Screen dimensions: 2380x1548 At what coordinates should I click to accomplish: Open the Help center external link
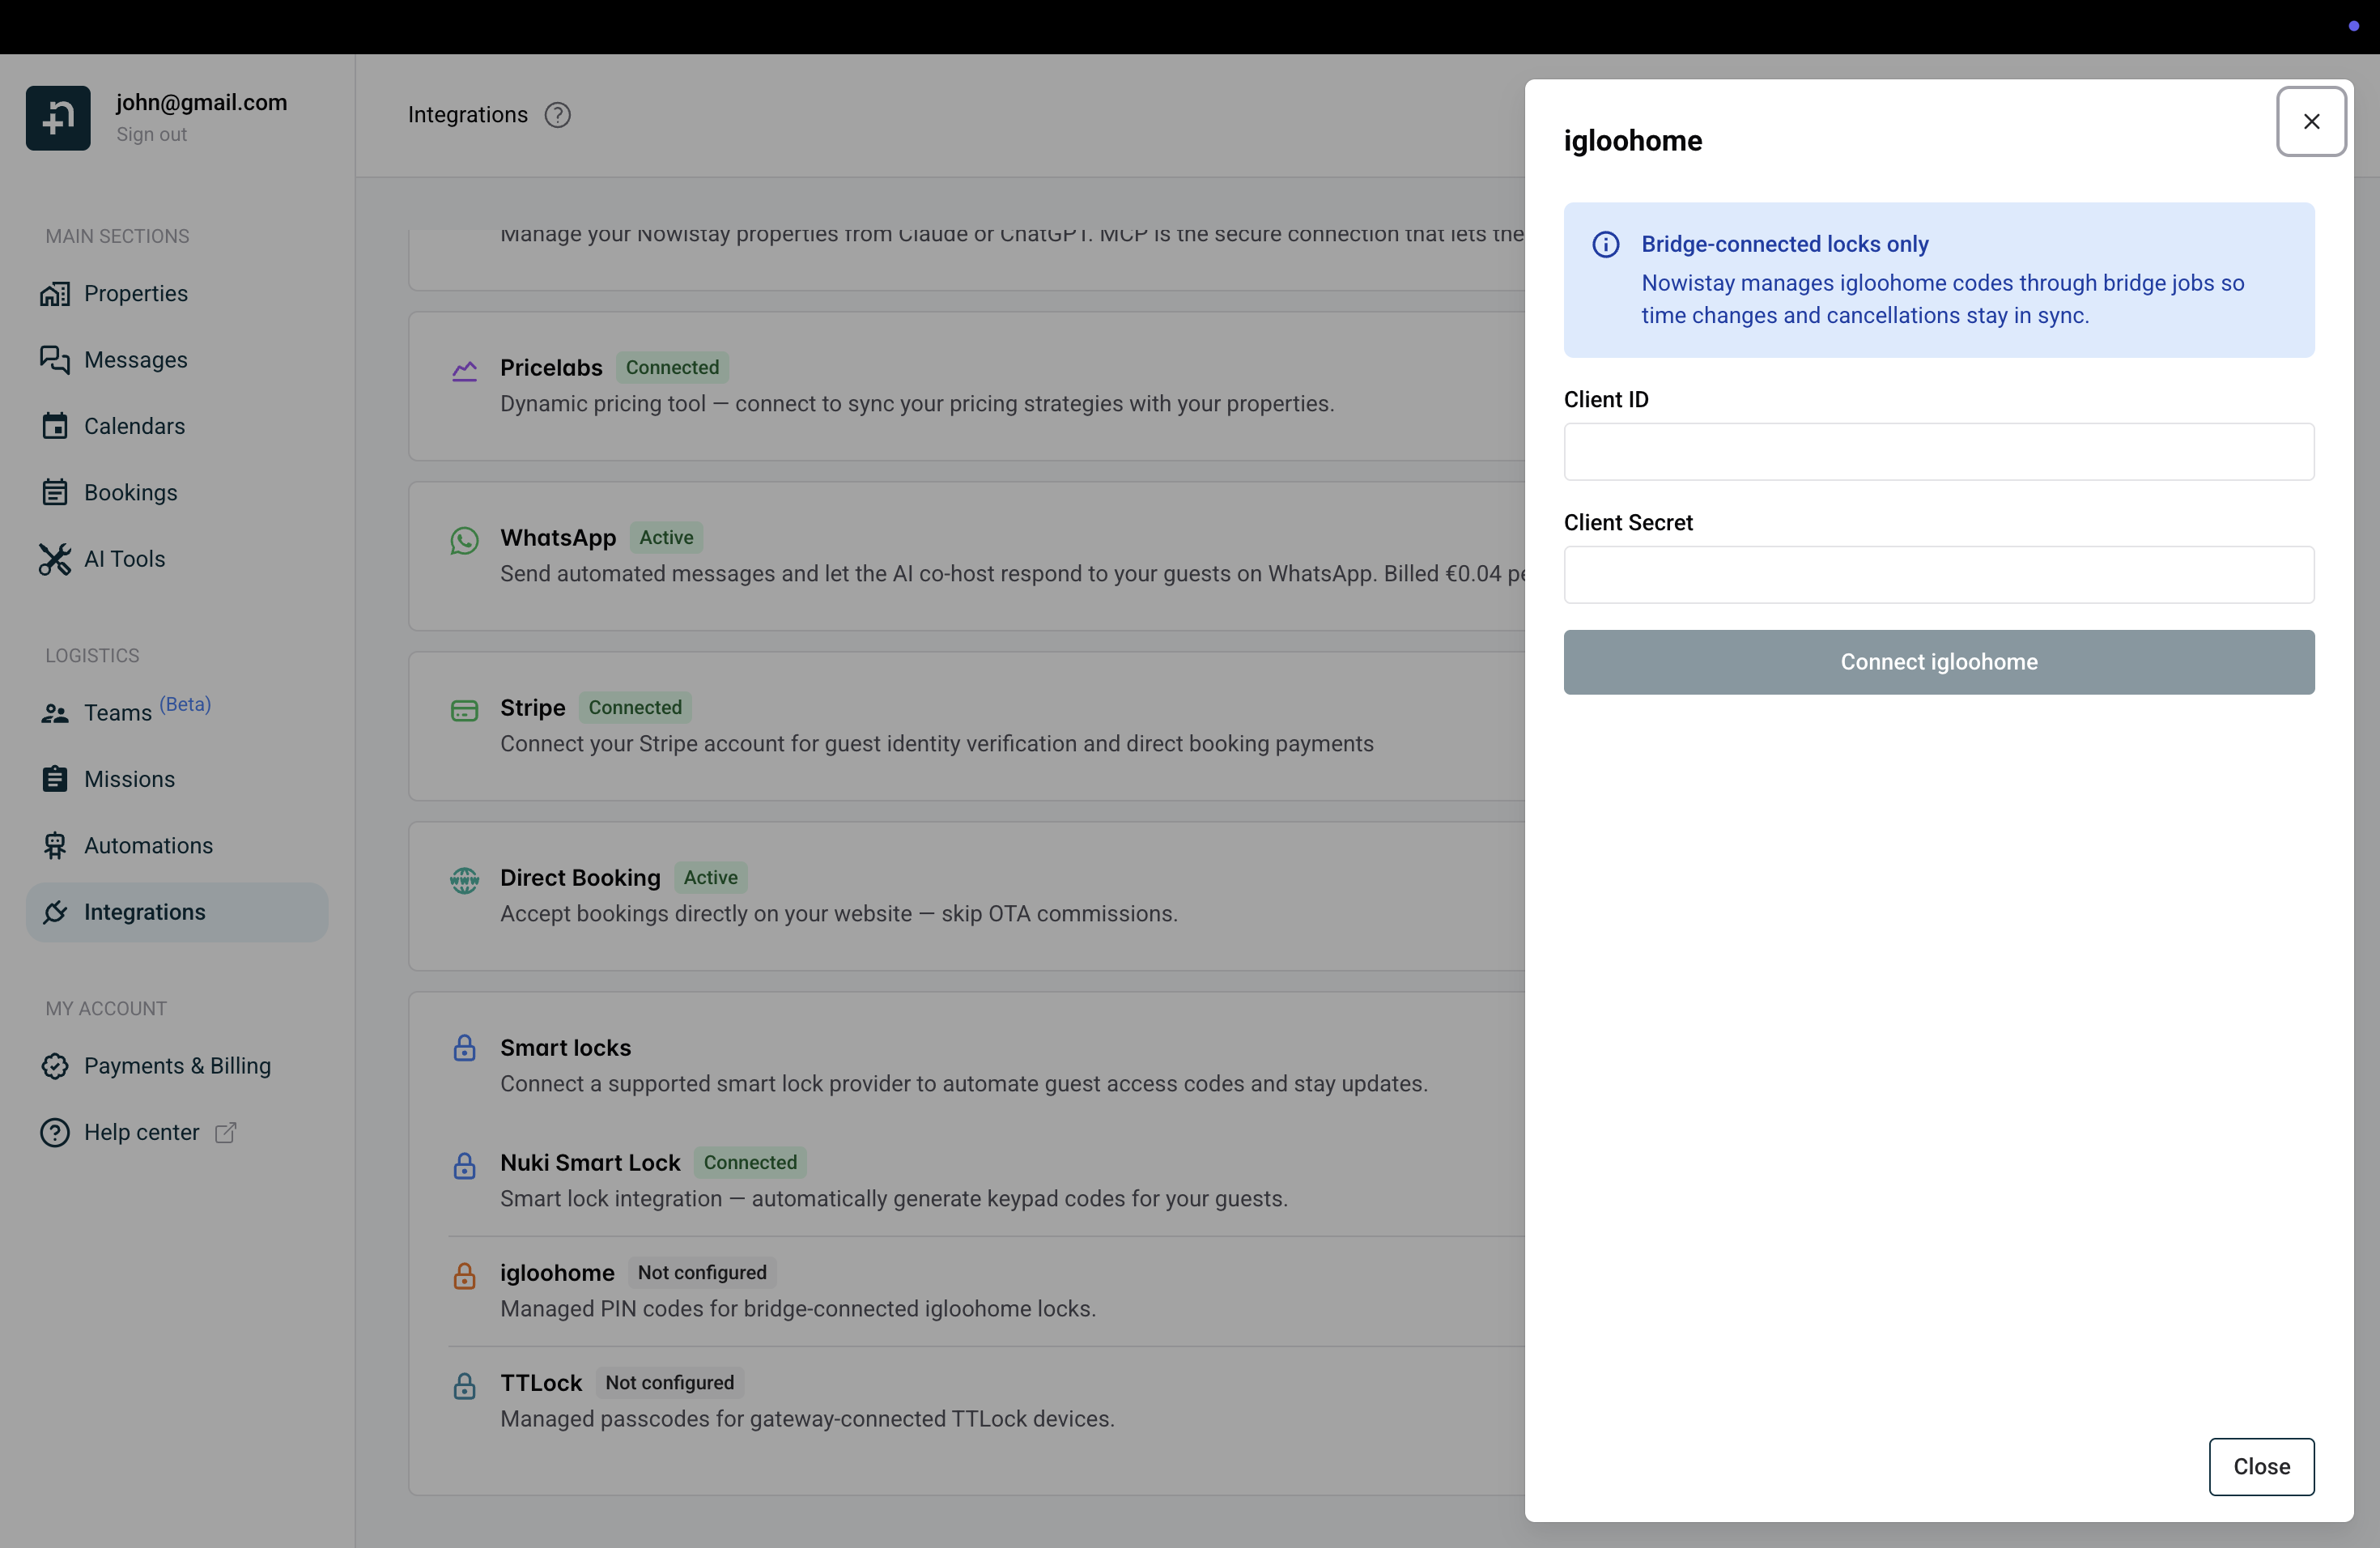click(224, 1132)
